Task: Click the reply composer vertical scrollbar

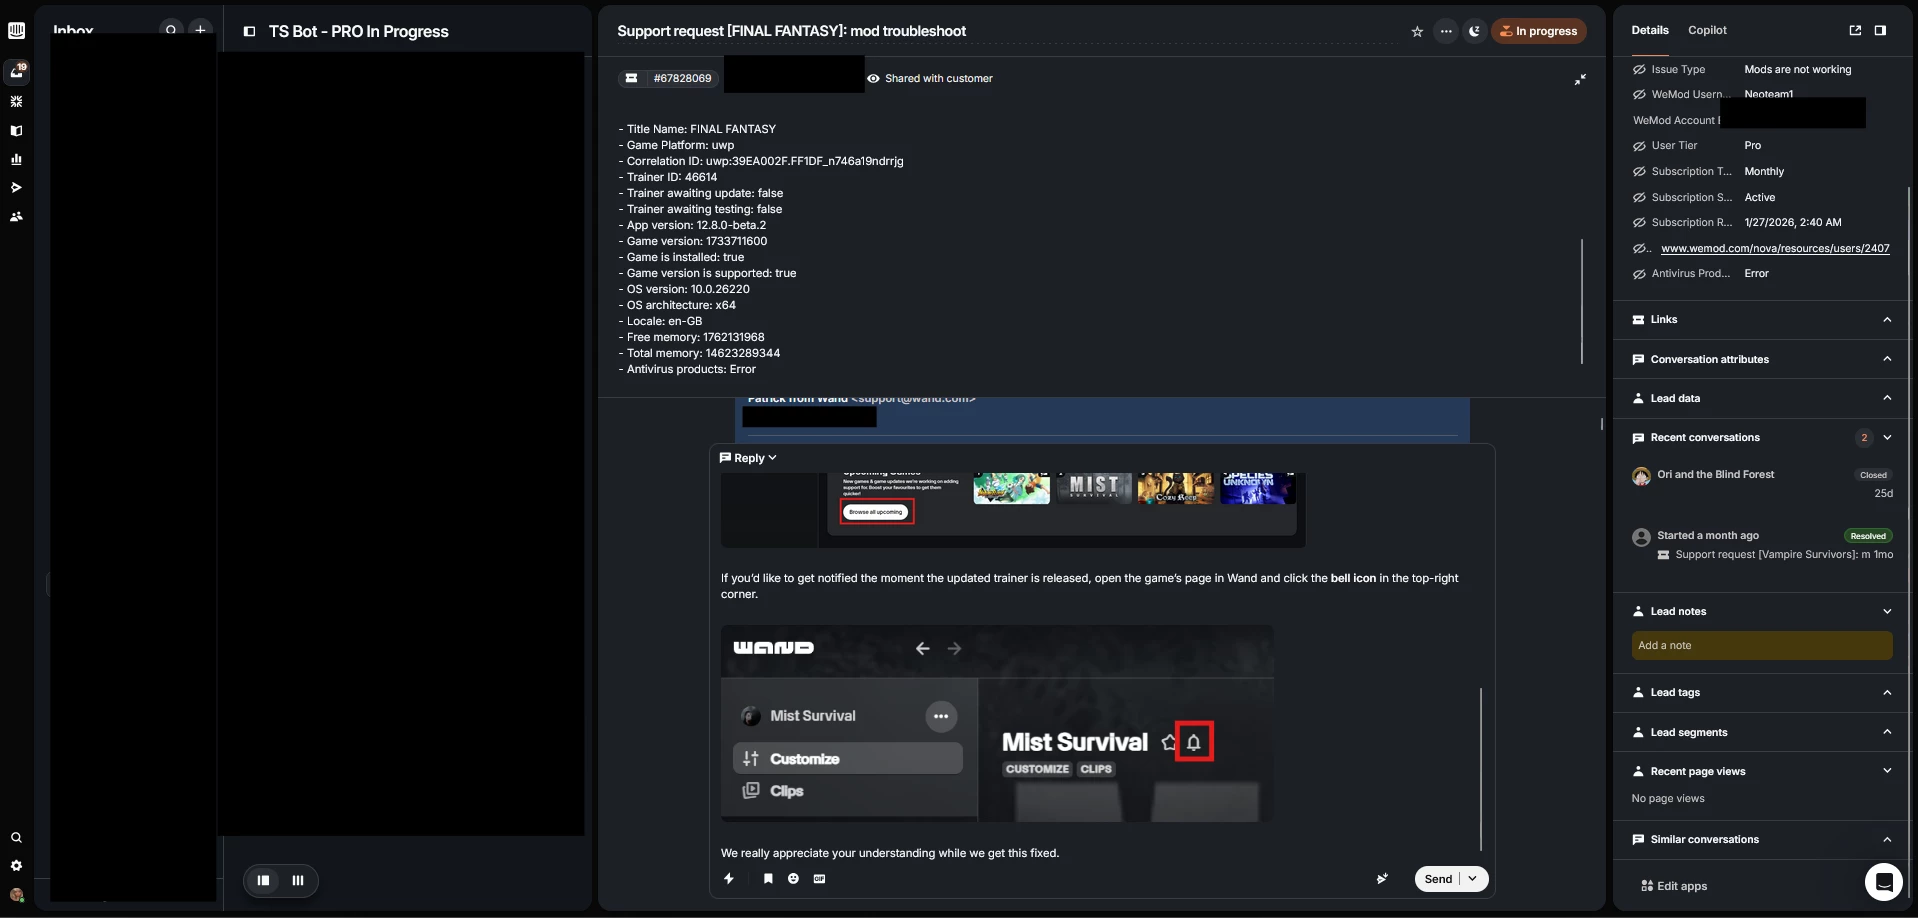Action: click(x=1481, y=769)
